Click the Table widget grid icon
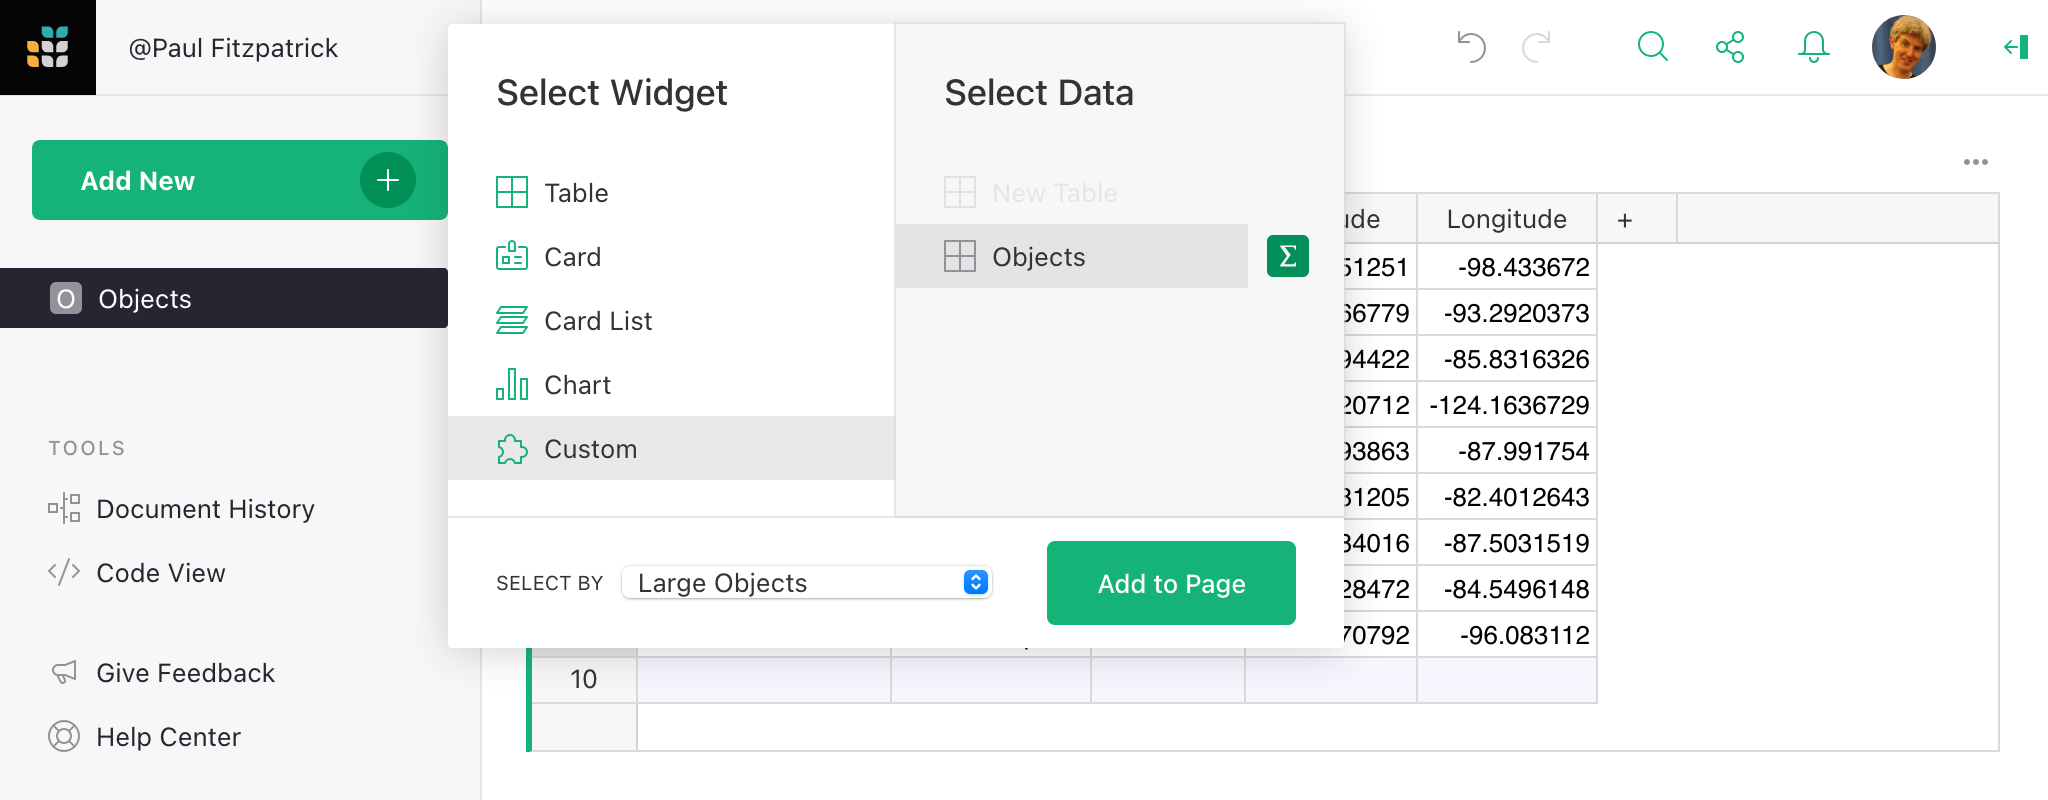The width and height of the screenshot is (2048, 800). pyautogui.click(x=512, y=192)
